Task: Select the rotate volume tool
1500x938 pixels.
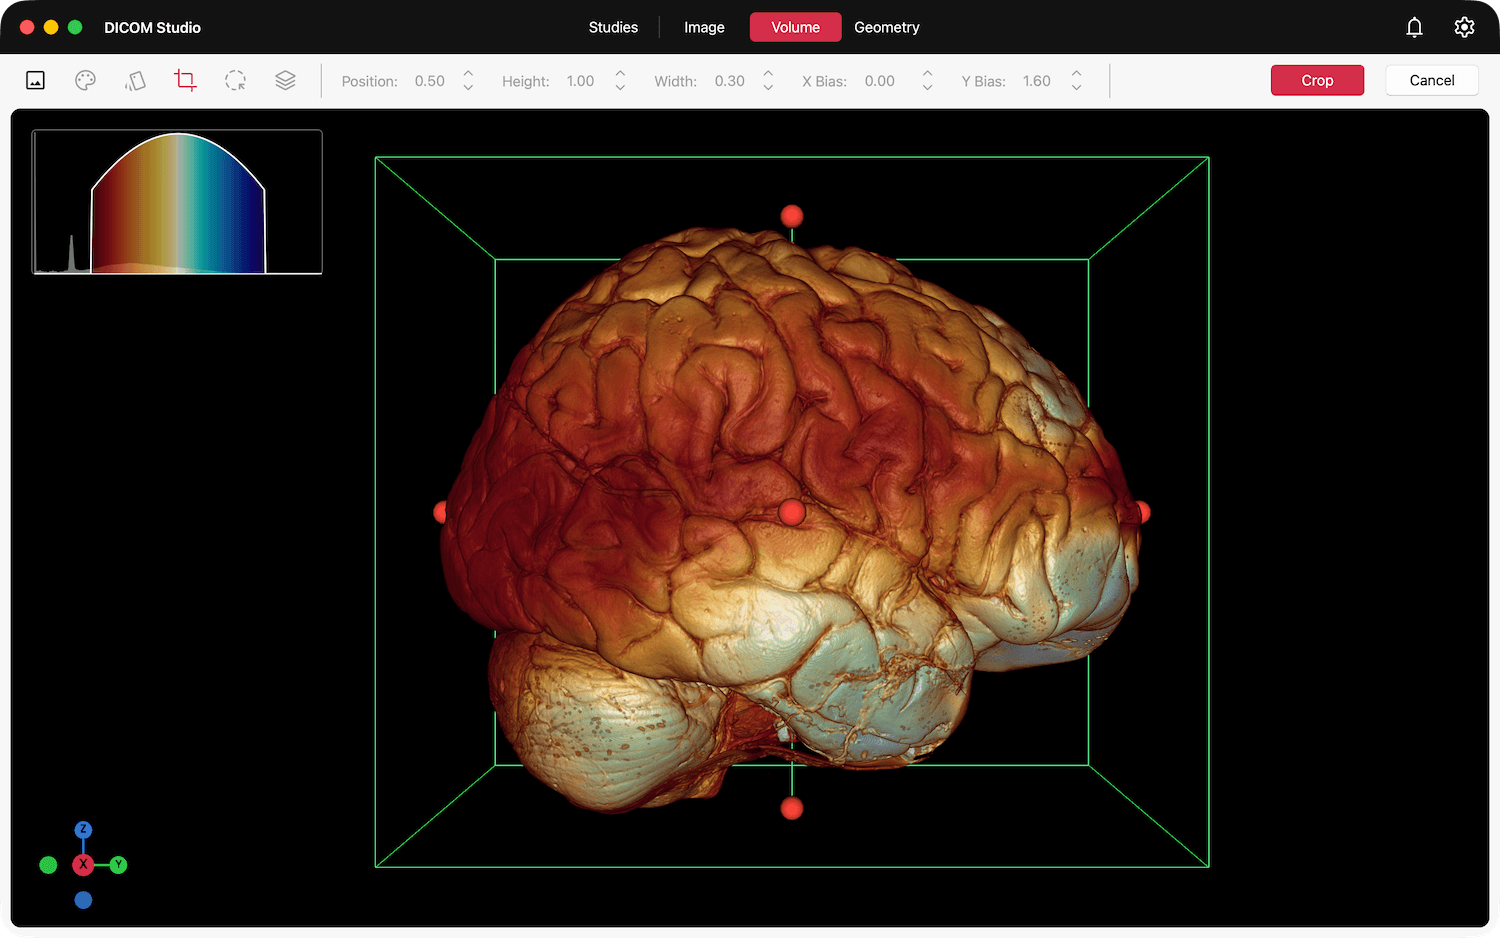Action: pyautogui.click(x=135, y=81)
